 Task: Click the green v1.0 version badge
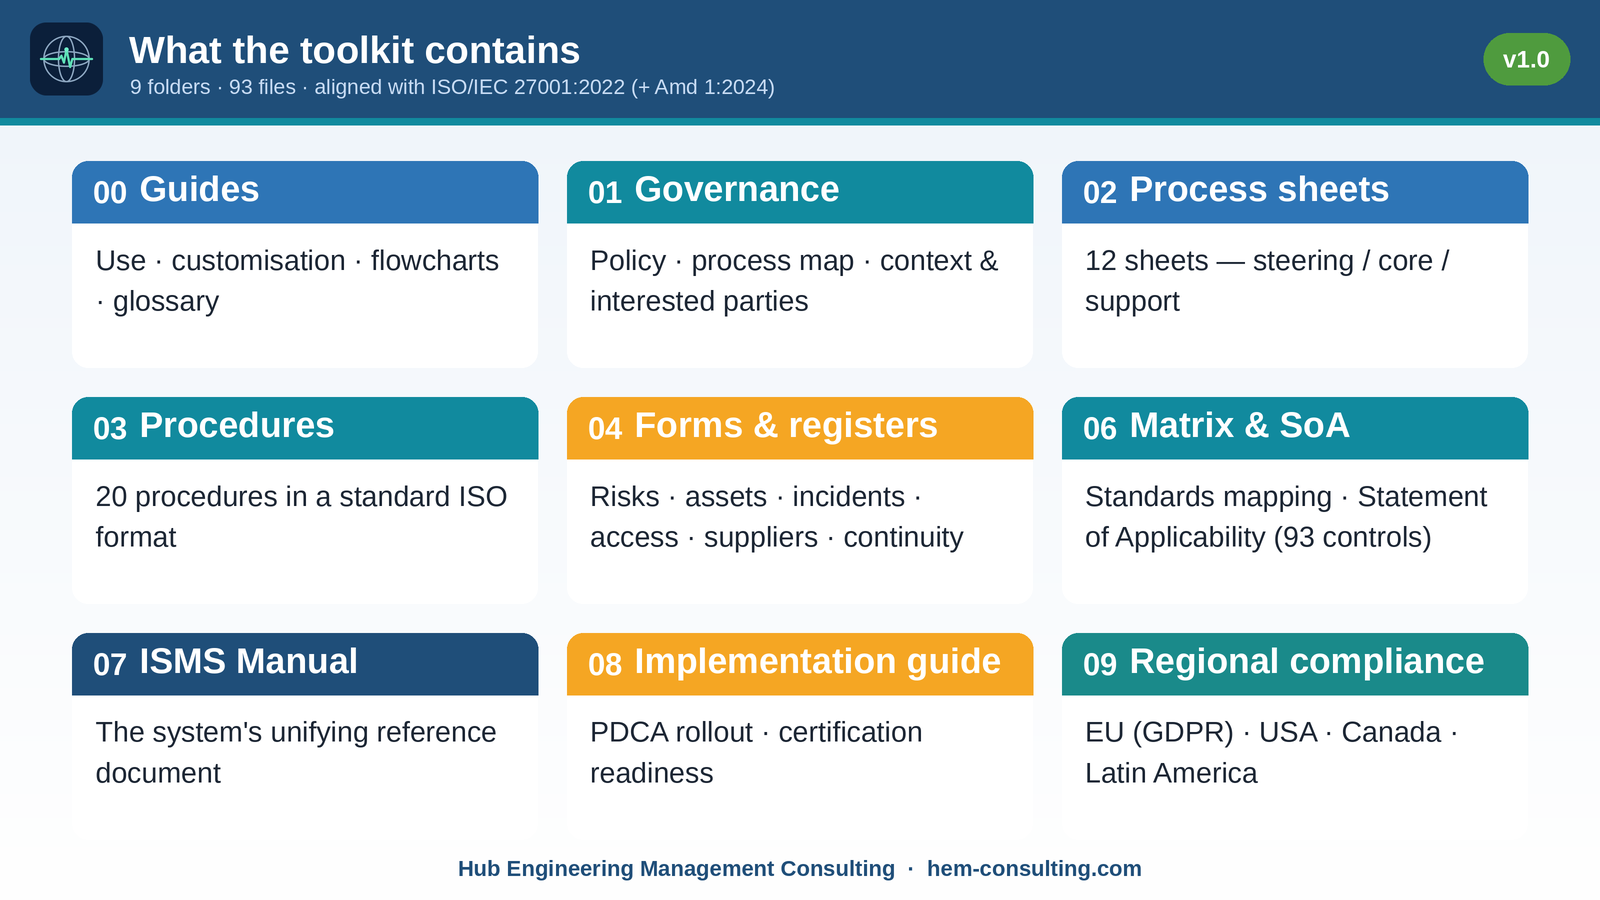[x=1526, y=59]
